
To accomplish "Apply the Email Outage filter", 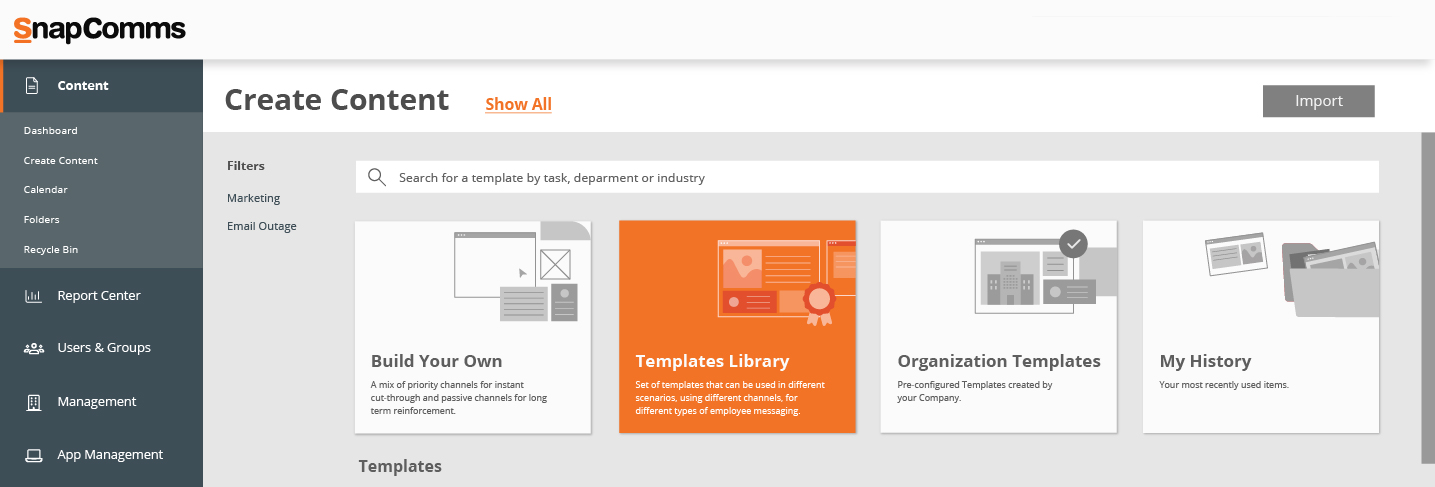I will 262,226.
